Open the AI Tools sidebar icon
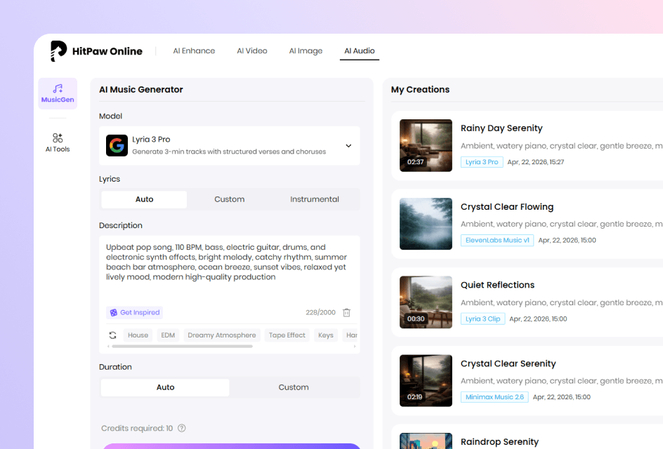663x449 pixels. pyautogui.click(x=58, y=142)
